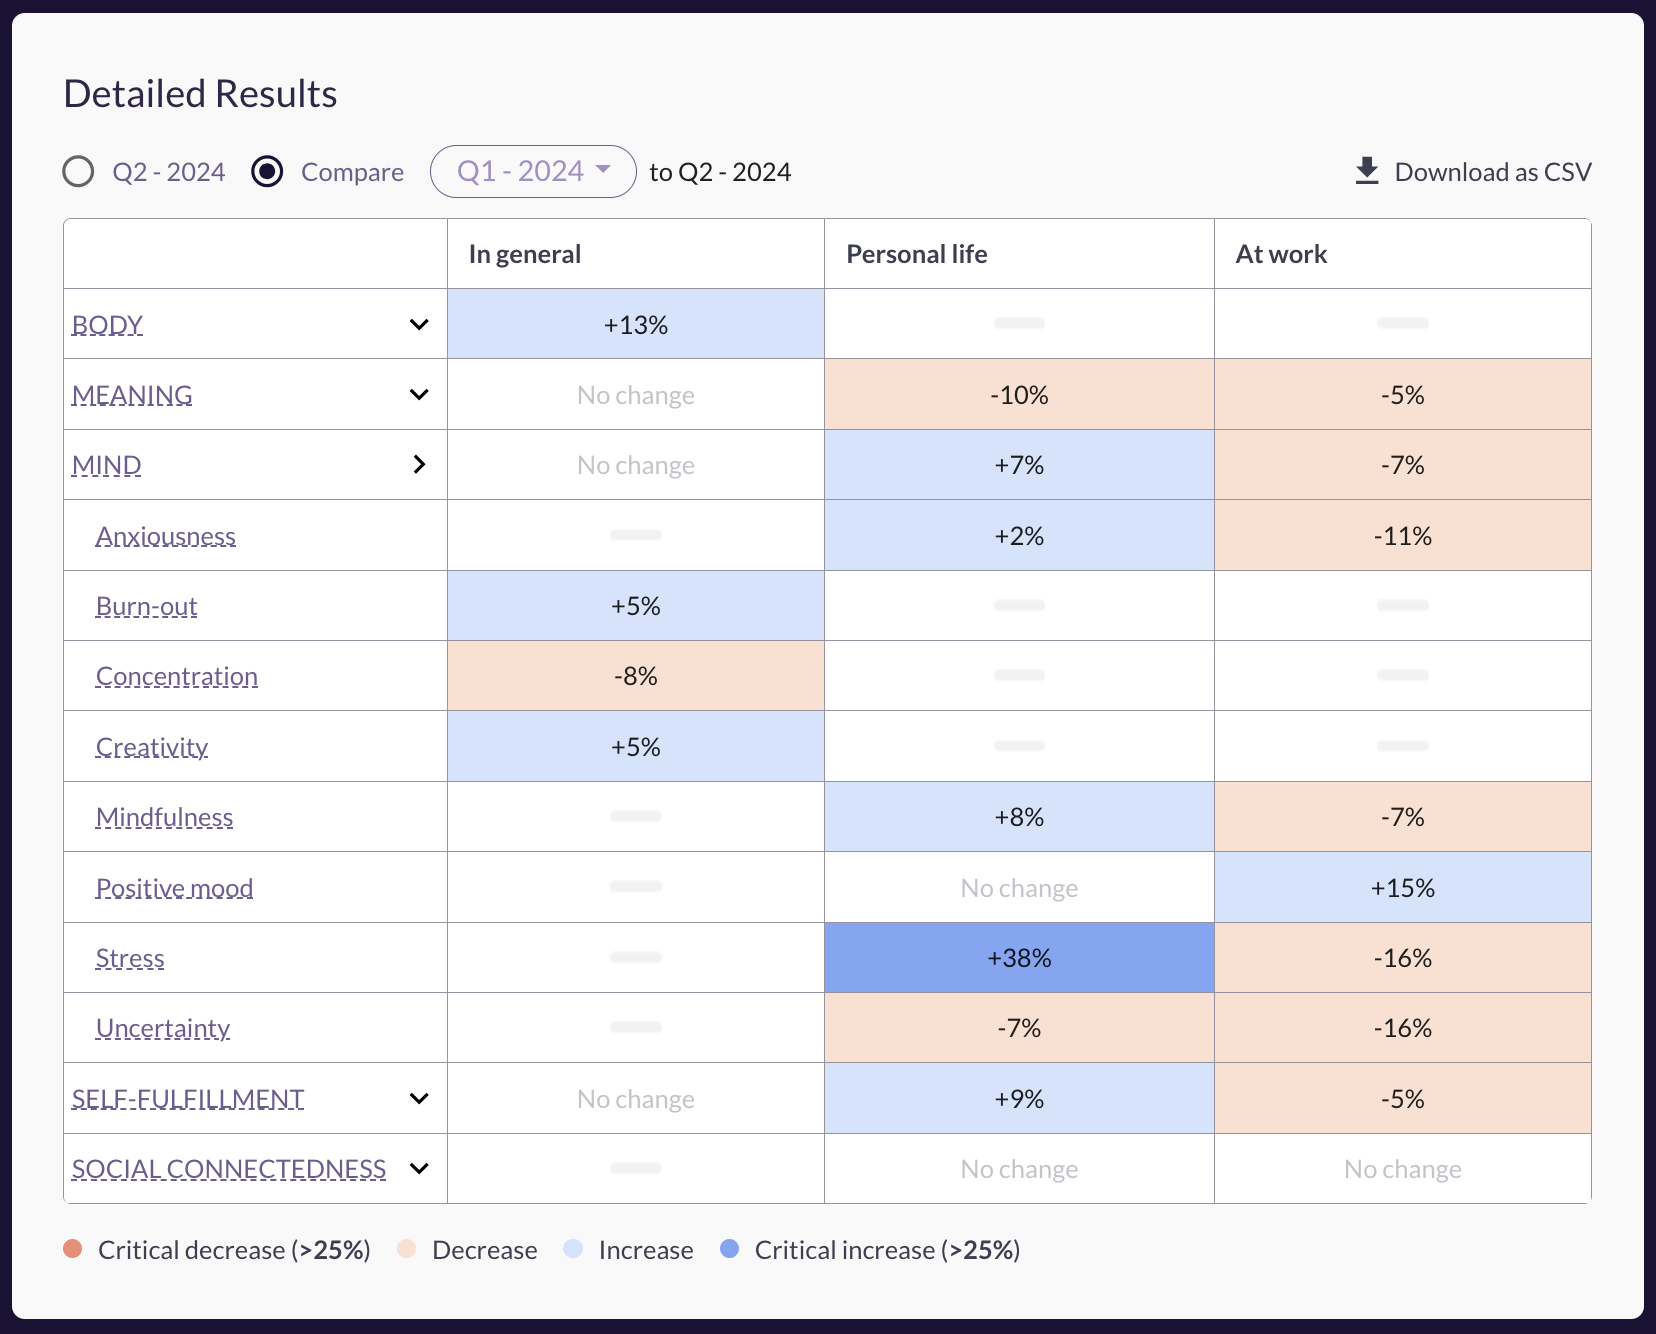Expand the BODY category chevron
Image resolution: width=1656 pixels, height=1334 pixels.
[419, 325]
